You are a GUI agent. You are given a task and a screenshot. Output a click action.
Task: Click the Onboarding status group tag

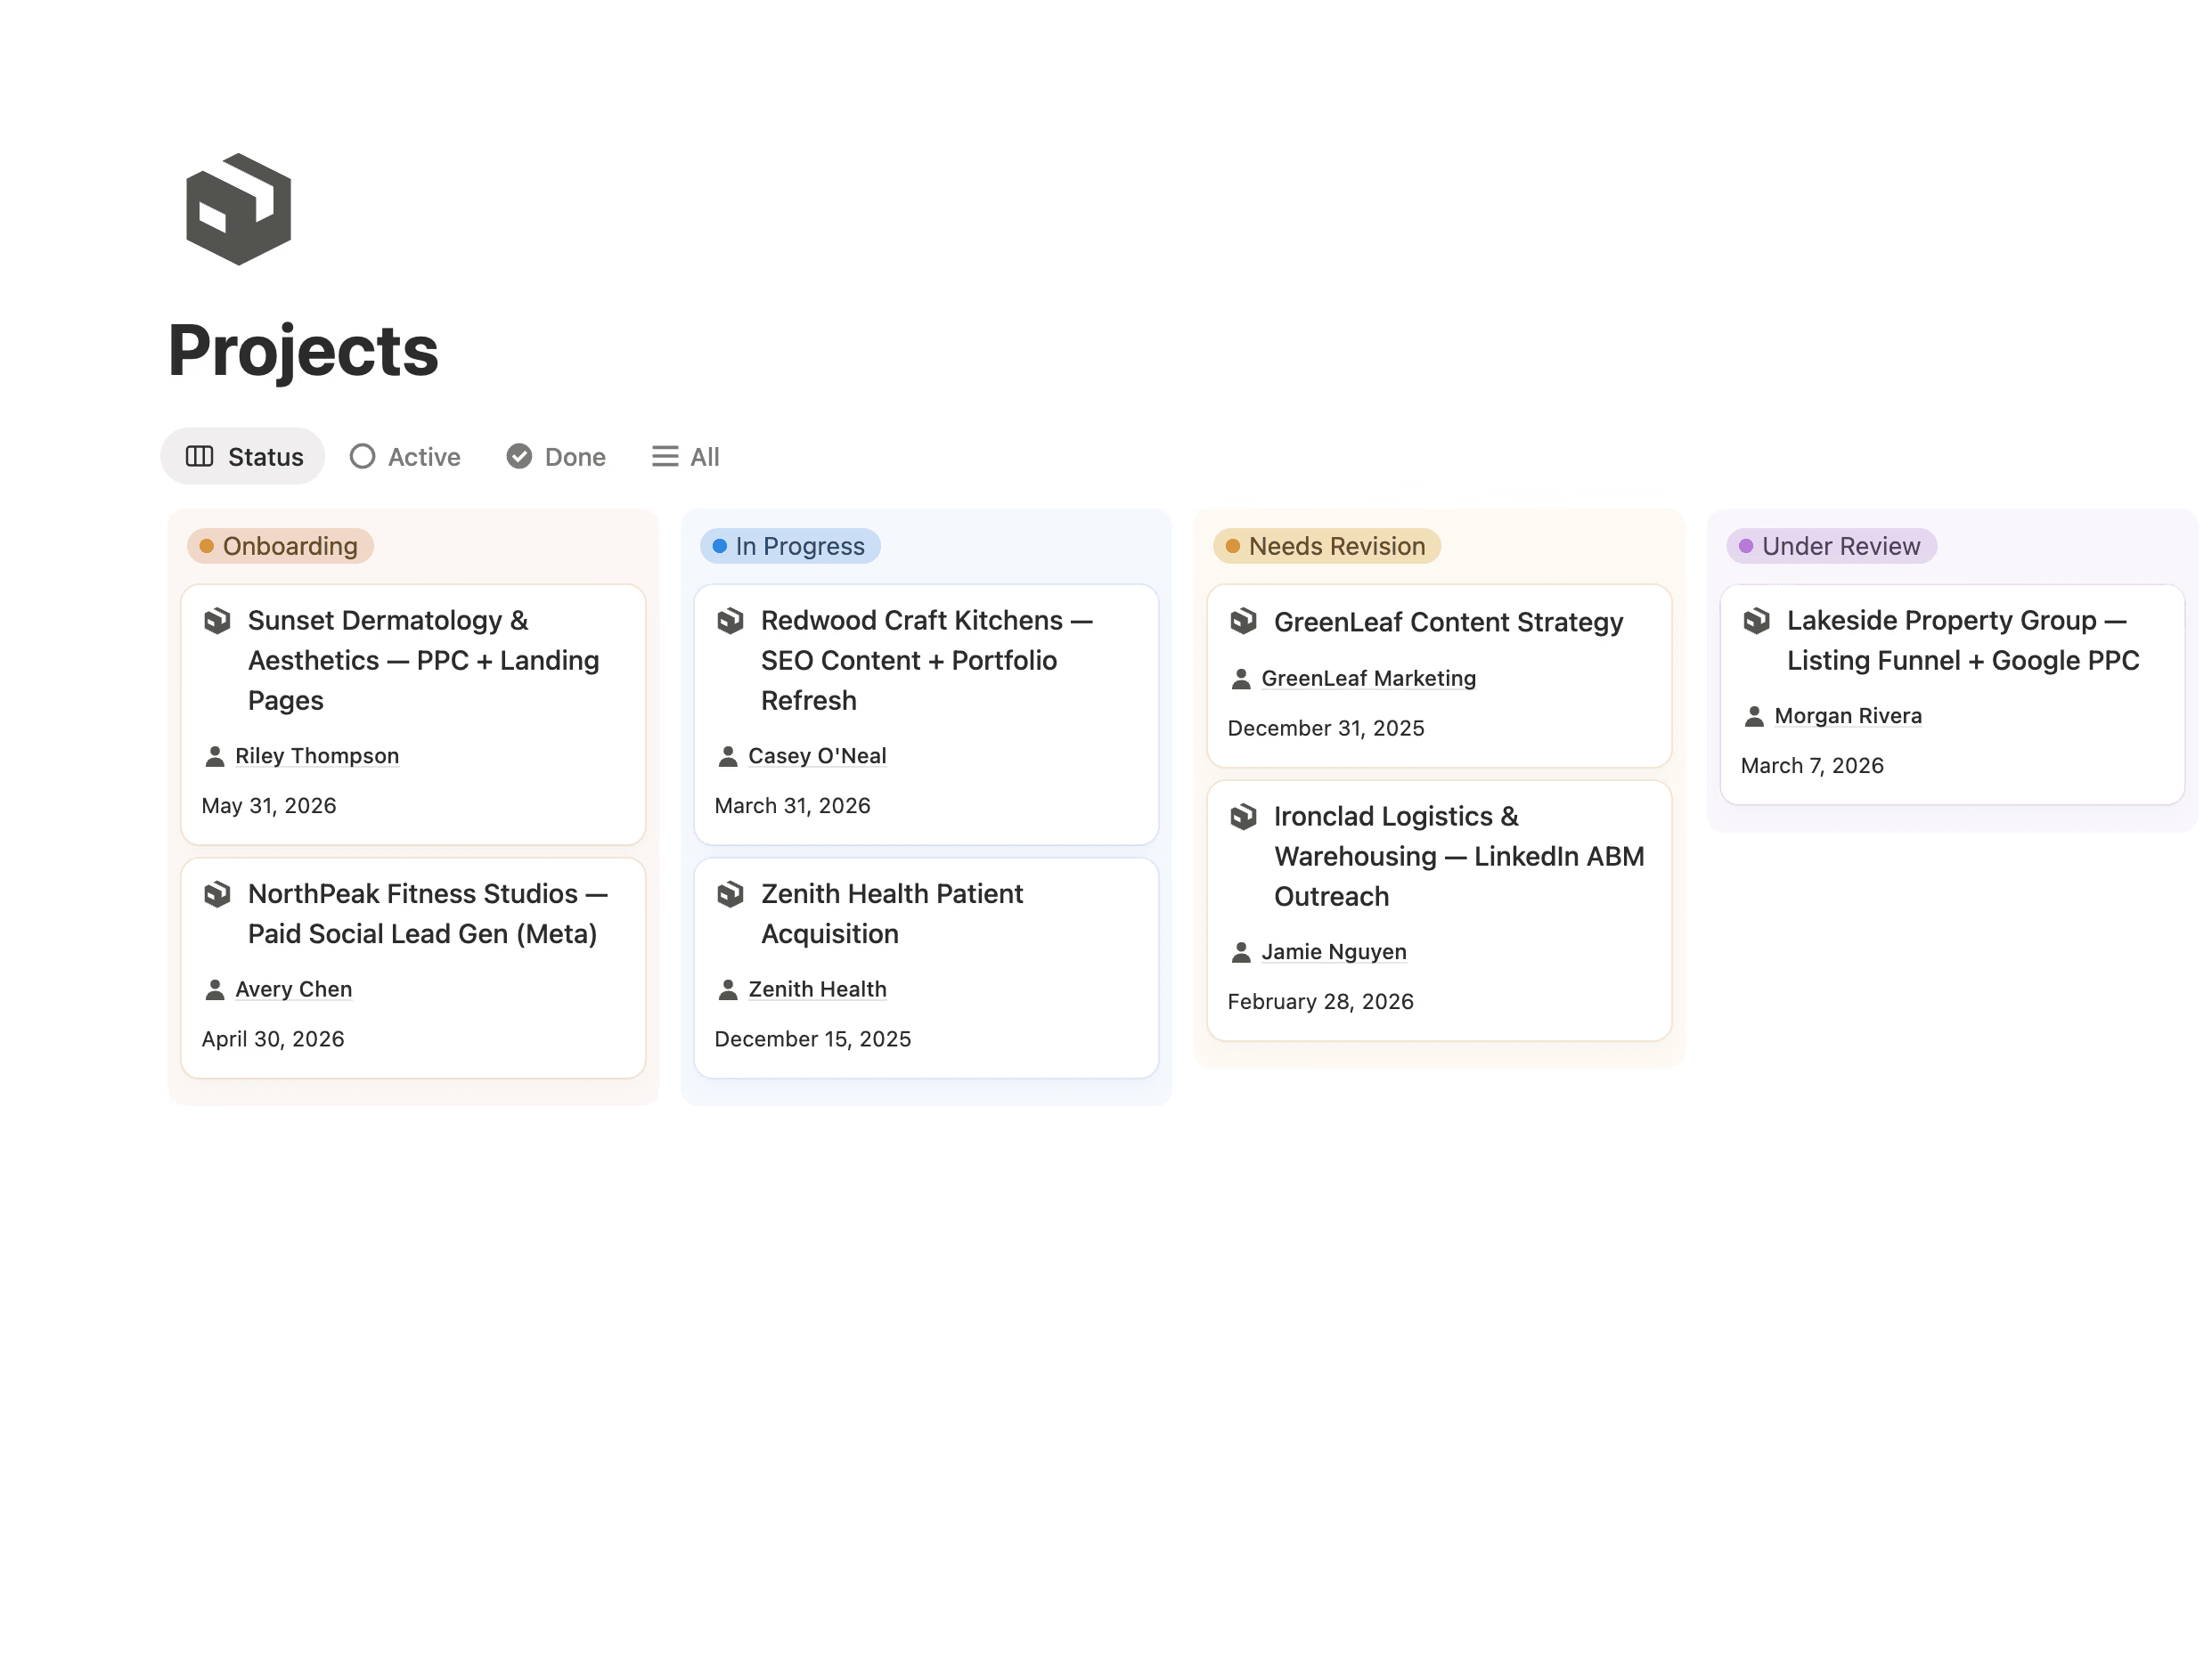click(x=280, y=546)
